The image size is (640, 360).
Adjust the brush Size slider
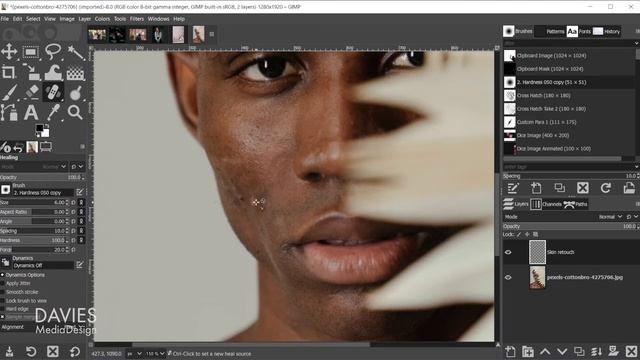(x=33, y=202)
